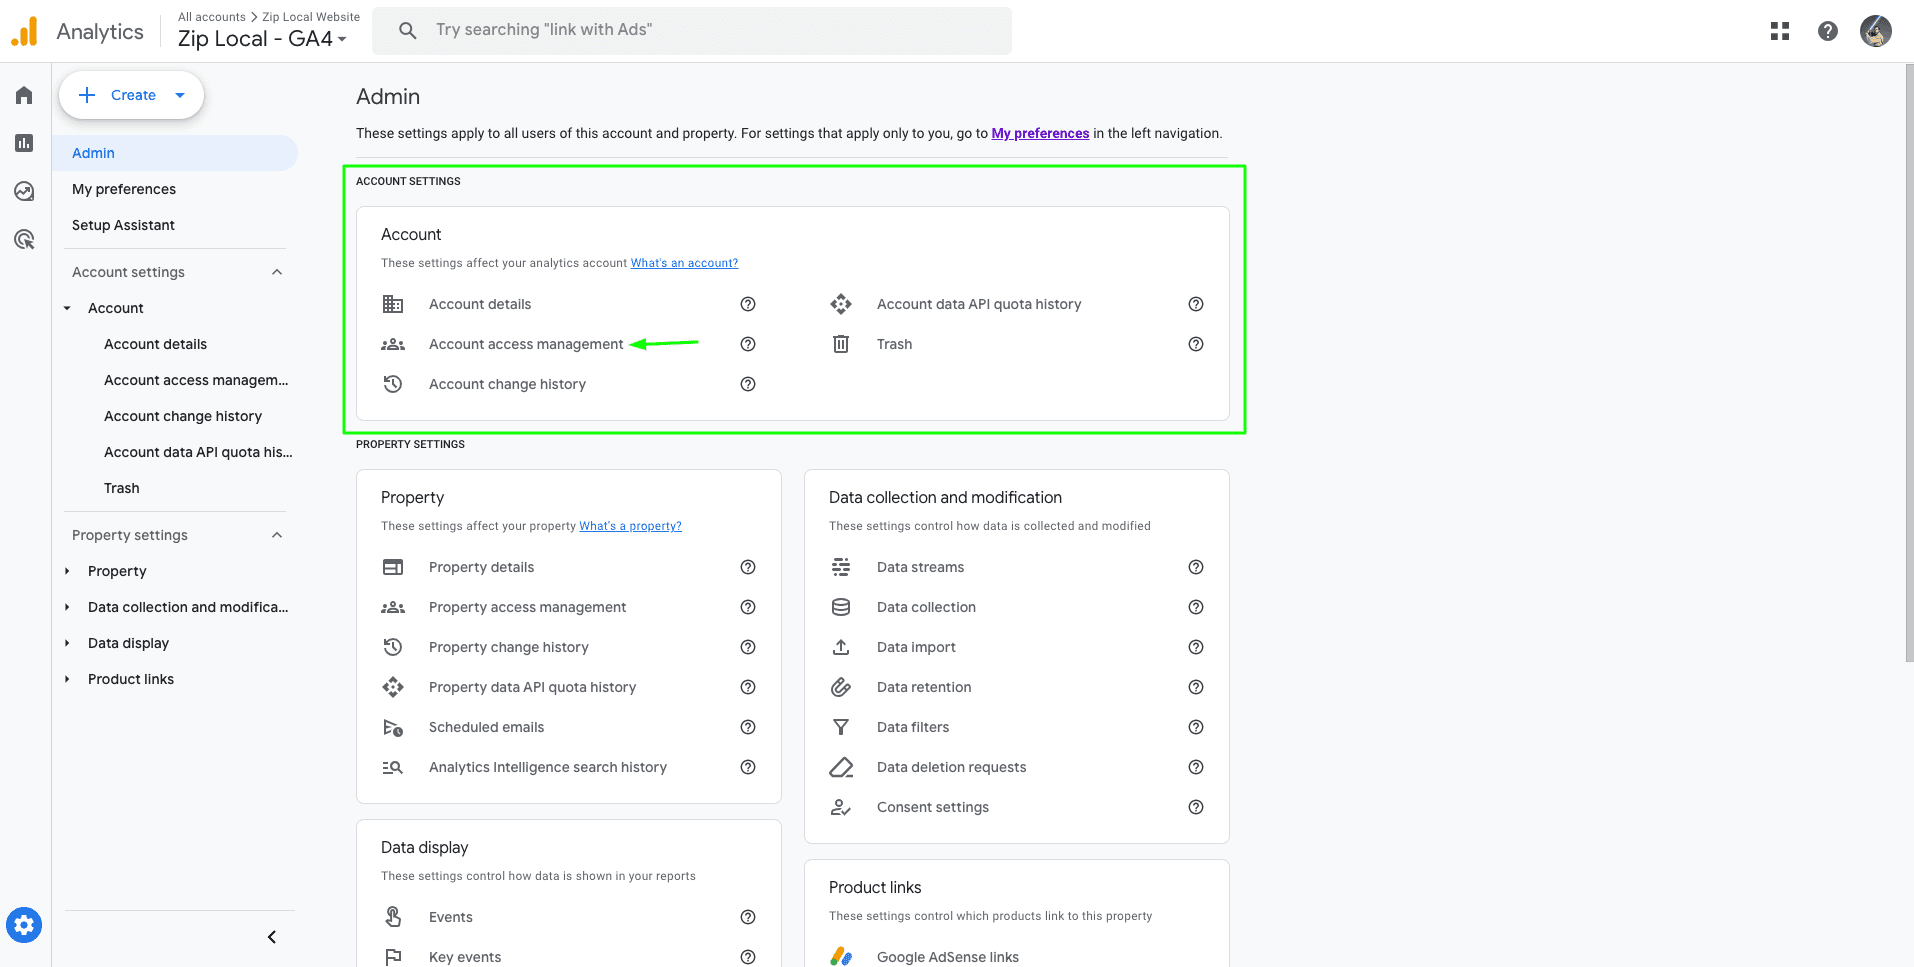Open Property change history
Image resolution: width=1914 pixels, height=967 pixels.
click(x=508, y=647)
